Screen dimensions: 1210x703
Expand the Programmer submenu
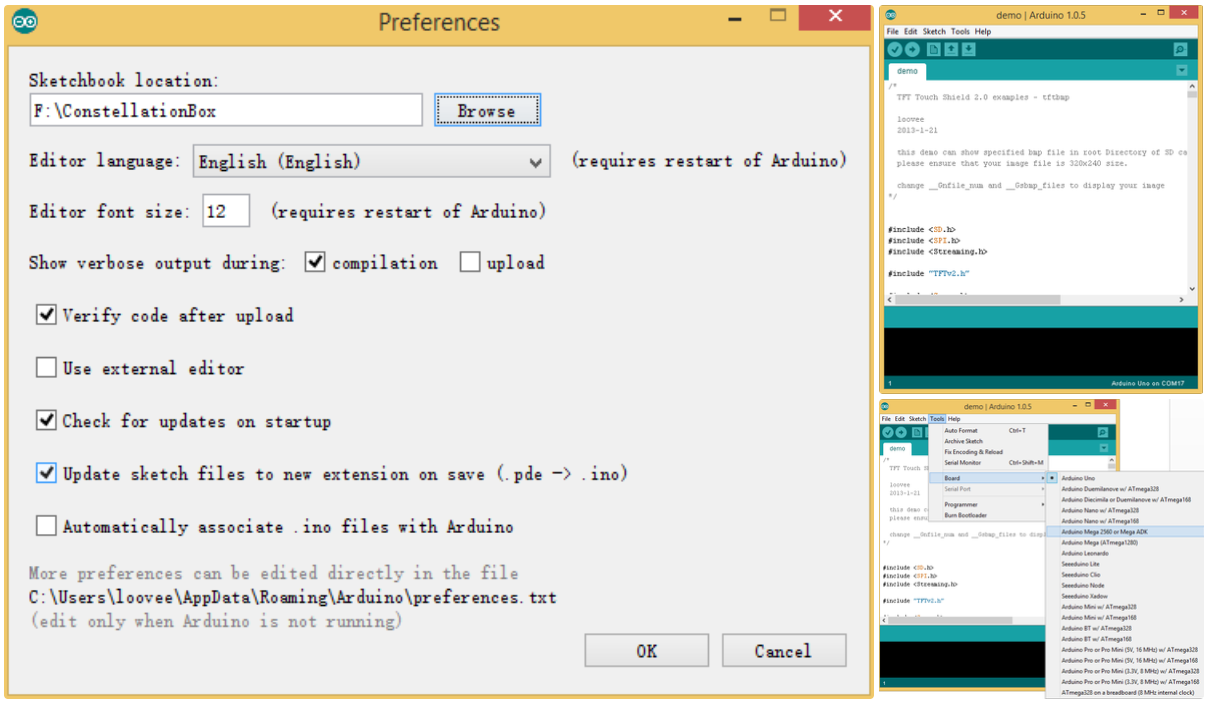(x=988, y=504)
